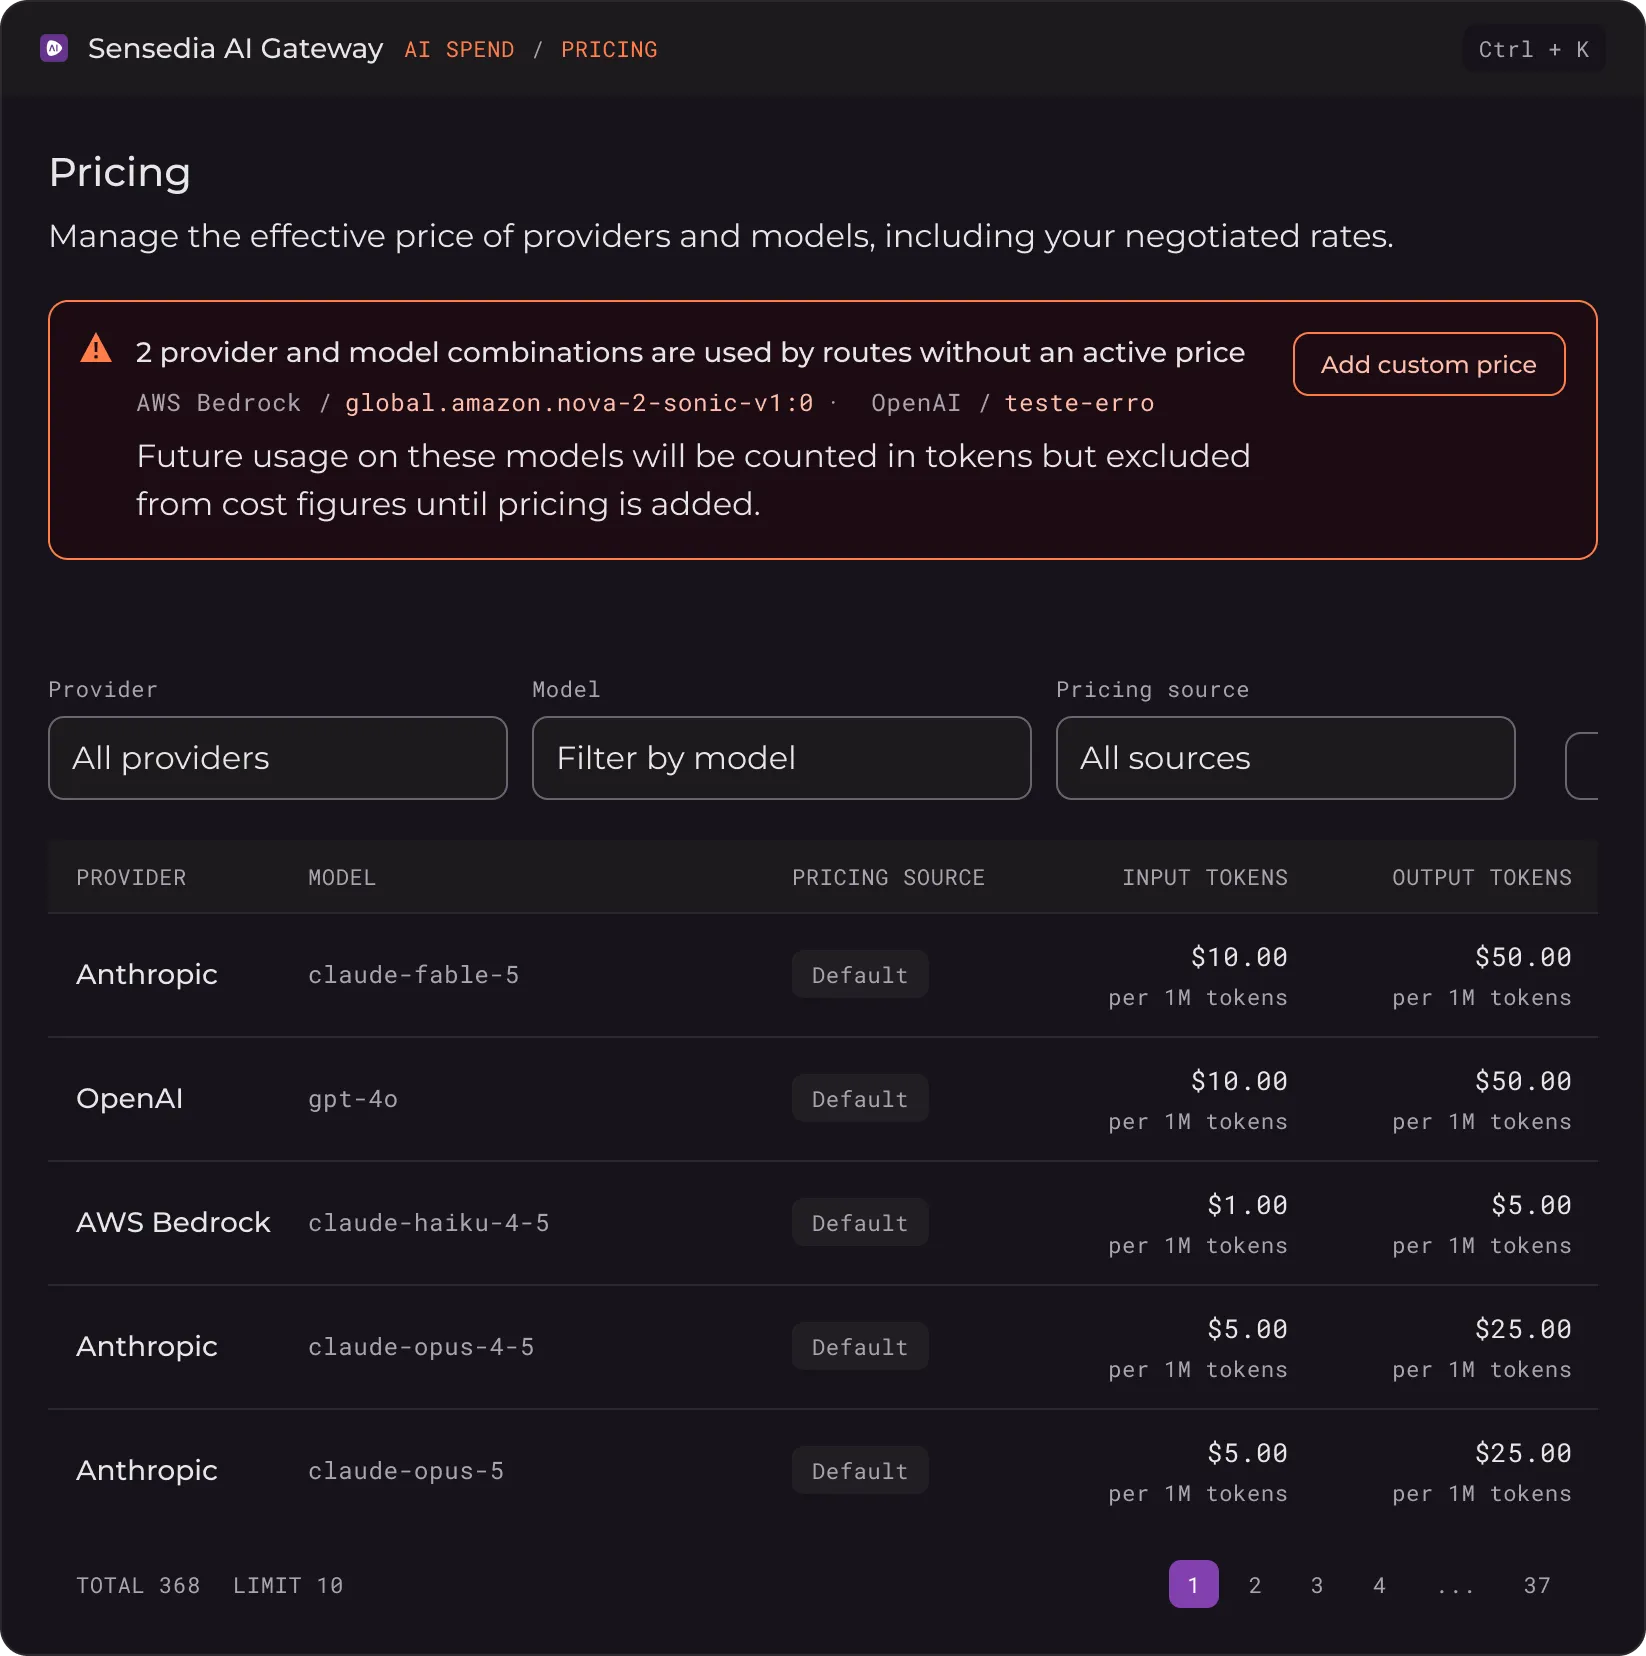Click the Sensedia AI Gateway title
This screenshot has height=1656, width=1646.
(x=235, y=48)
